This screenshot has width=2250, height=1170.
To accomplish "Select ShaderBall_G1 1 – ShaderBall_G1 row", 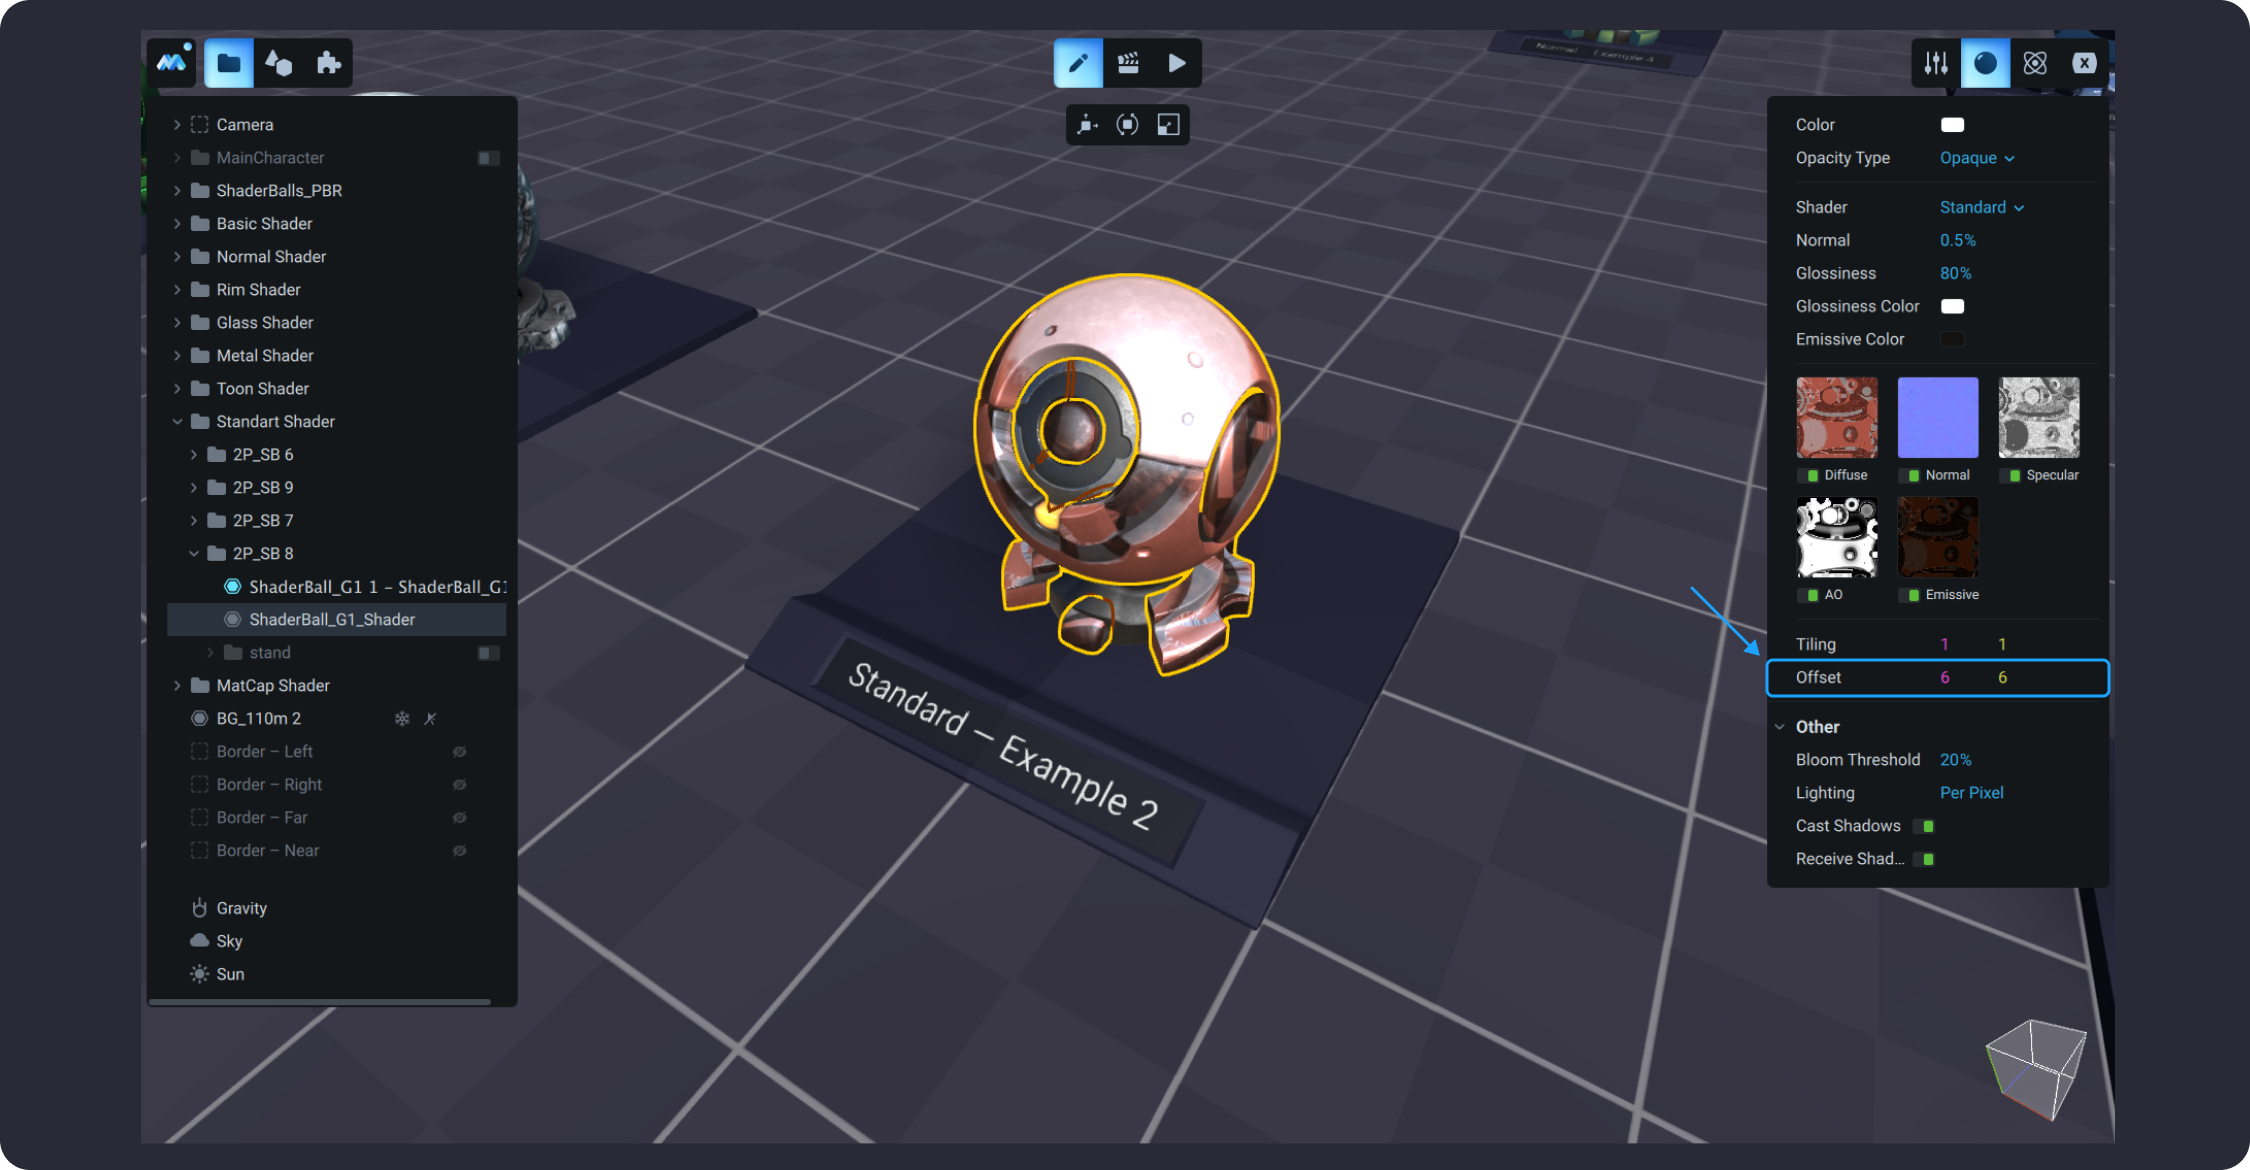I will (x=337, y=587).
